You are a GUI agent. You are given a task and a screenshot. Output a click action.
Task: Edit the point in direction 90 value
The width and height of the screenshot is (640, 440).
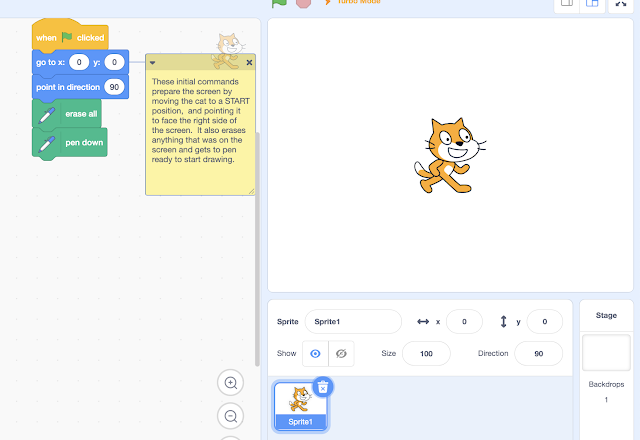(x=114, y=87)
